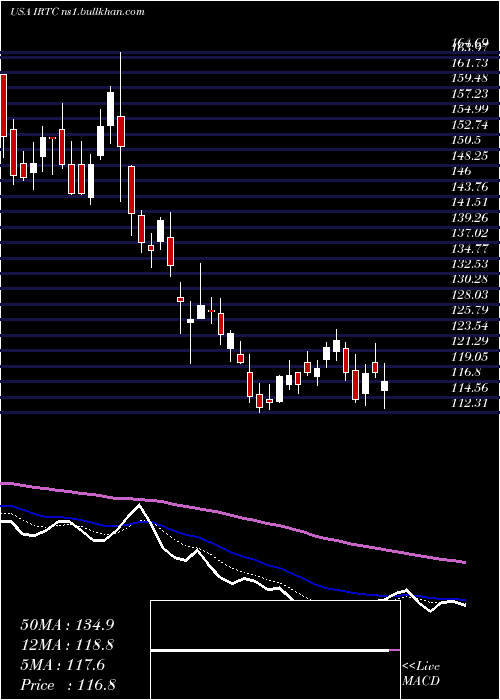Click the 119.05 price label

[470, 357]
